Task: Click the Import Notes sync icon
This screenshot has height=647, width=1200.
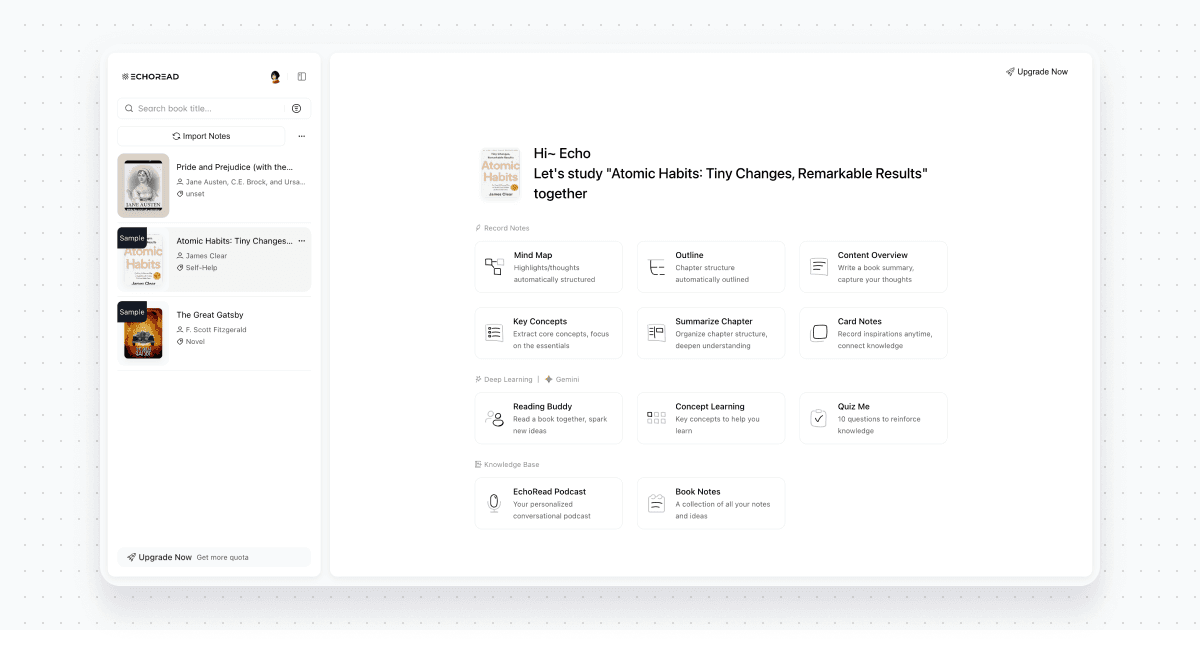Action: [x=176, y=136]
